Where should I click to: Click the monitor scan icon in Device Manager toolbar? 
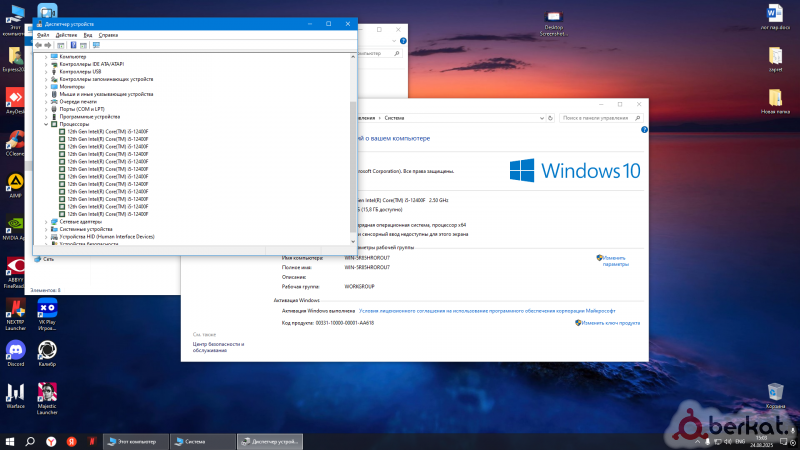click(96, 45)
